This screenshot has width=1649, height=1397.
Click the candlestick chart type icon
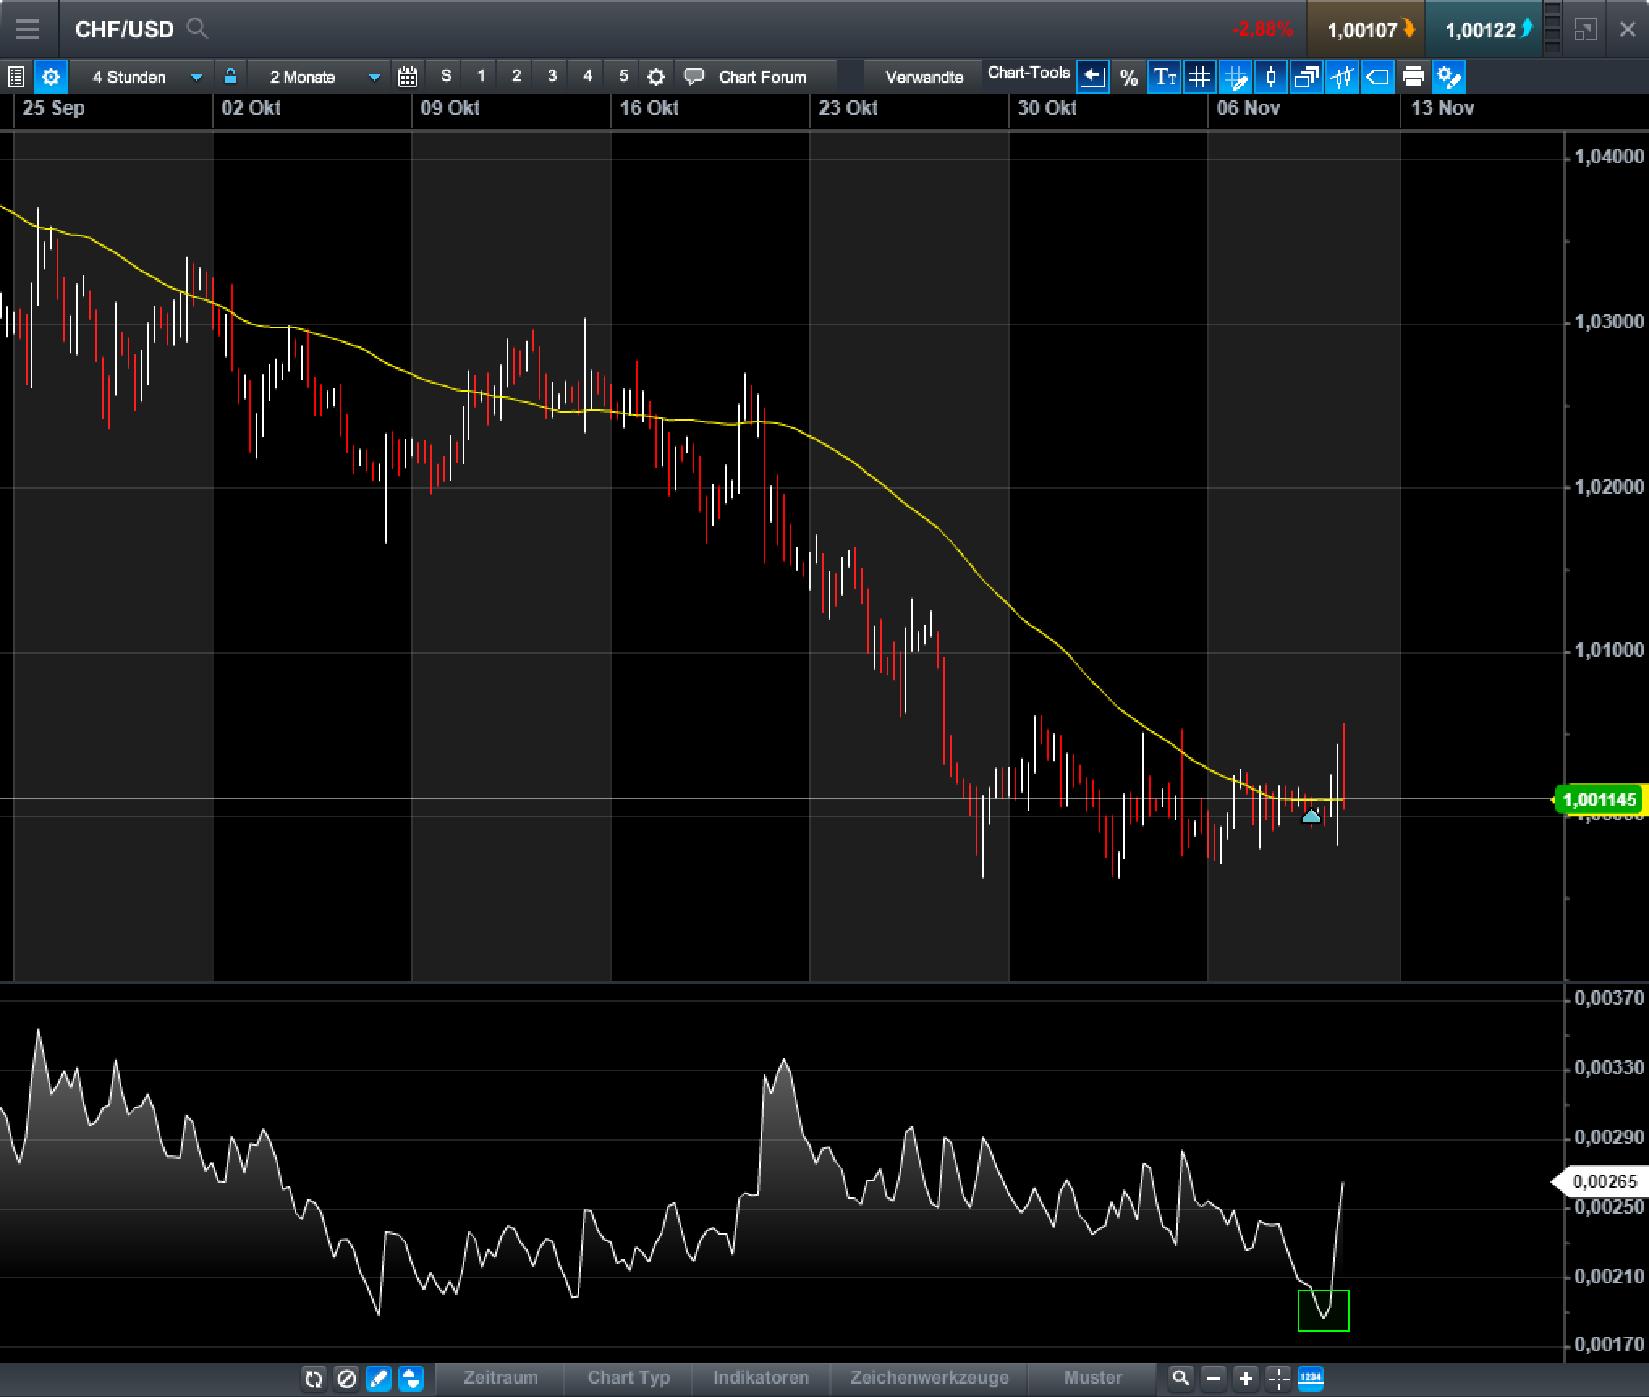click(x=1270, y=76)
